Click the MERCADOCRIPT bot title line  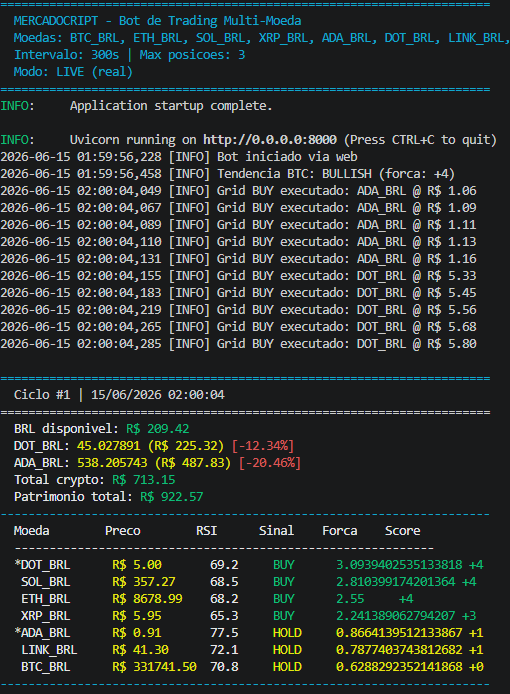point(157,21)
